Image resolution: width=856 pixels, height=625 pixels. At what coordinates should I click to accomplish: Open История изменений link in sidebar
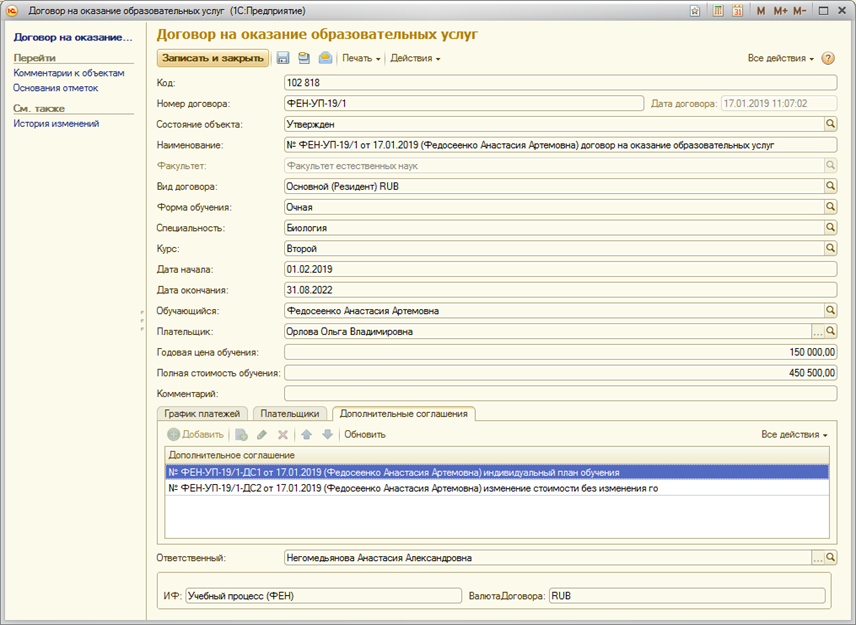click(56, 124)
